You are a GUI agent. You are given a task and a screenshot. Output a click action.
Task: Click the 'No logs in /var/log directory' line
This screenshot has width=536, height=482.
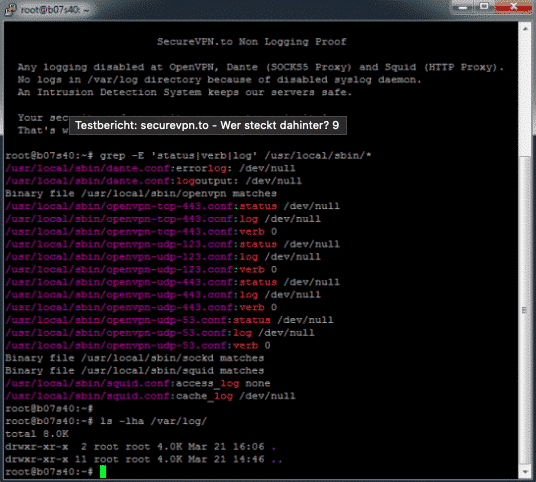point(219,80)
